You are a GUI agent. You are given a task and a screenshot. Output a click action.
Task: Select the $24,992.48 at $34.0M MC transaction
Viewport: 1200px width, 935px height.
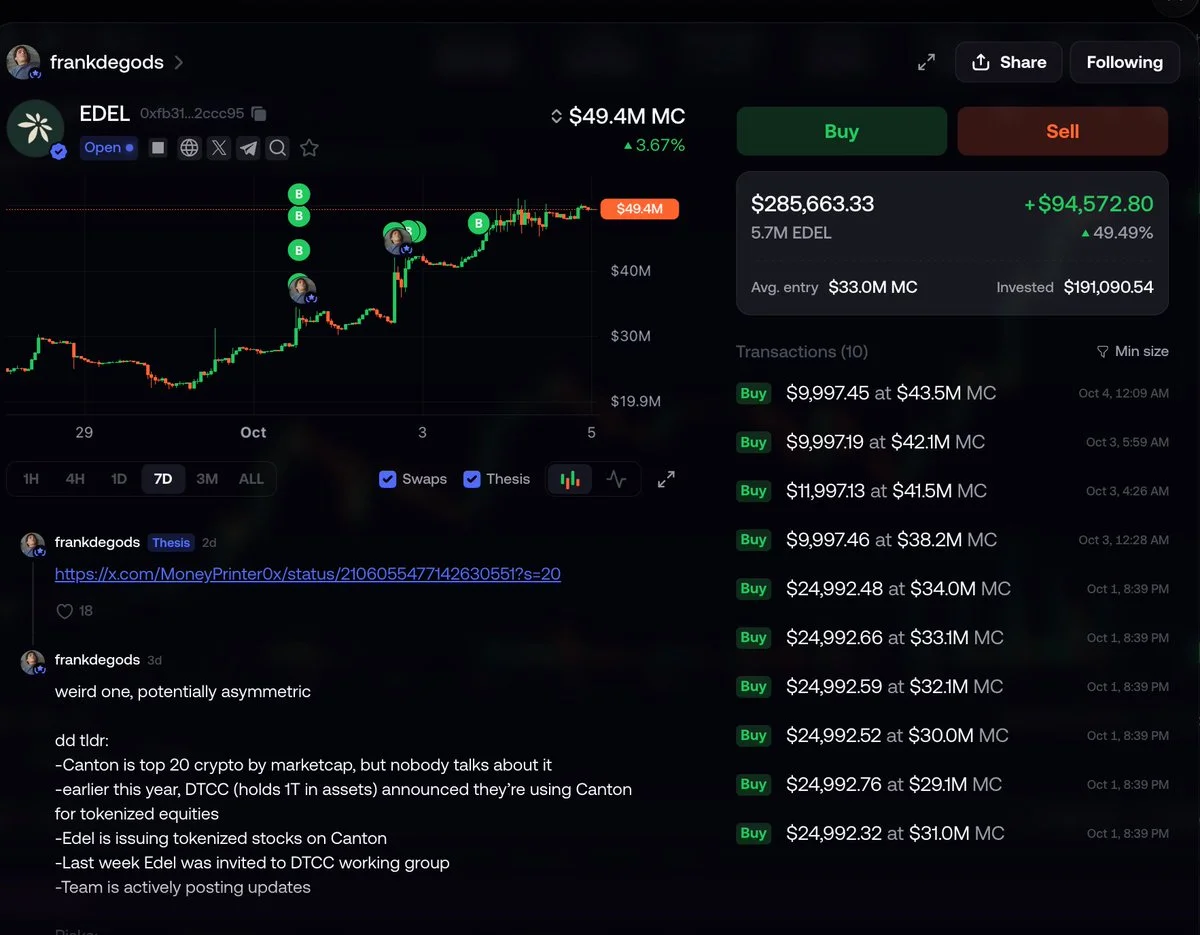[x=952, y=589]
